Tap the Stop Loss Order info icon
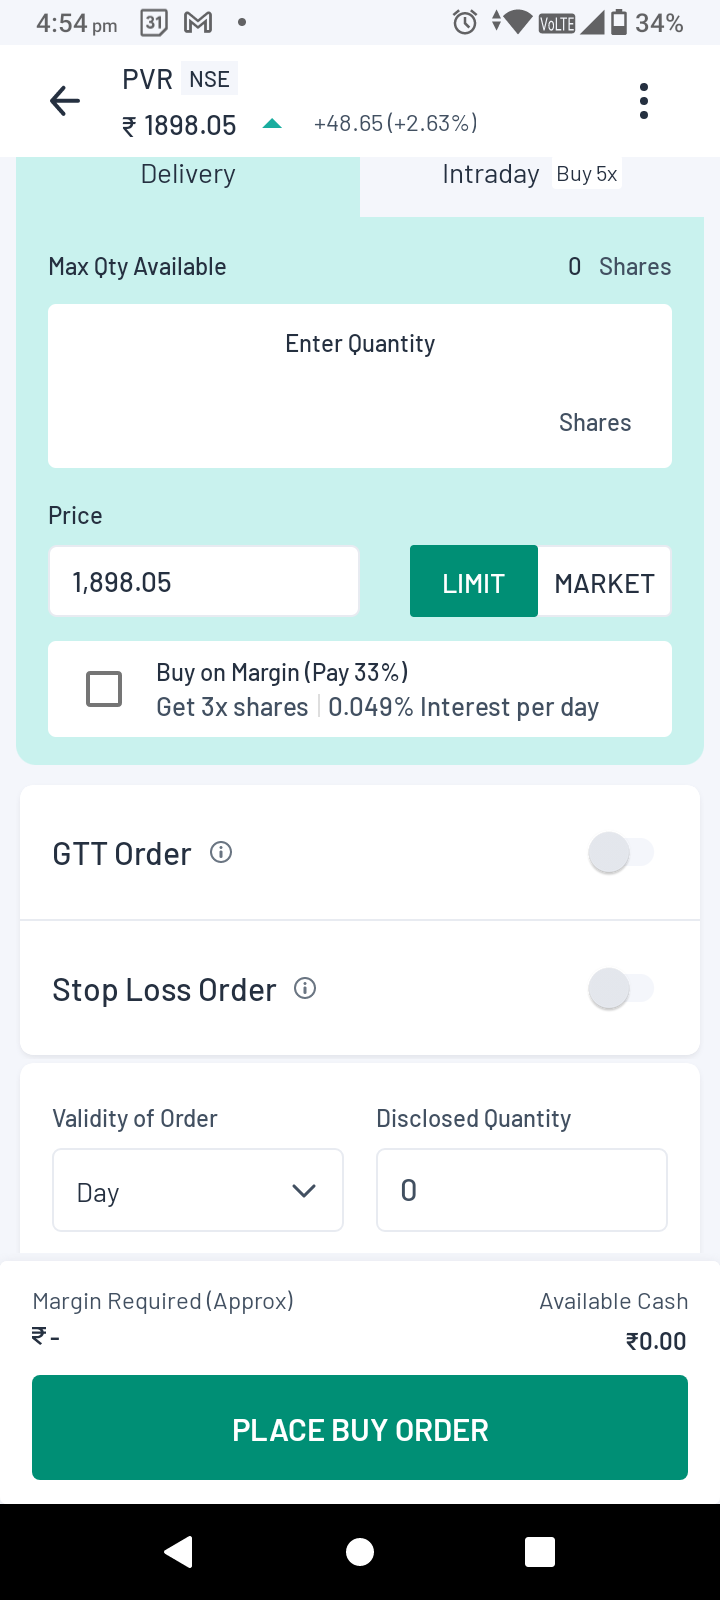This screenshot has height=1600, width=720. pyautogui.click(x=305, y=988)
